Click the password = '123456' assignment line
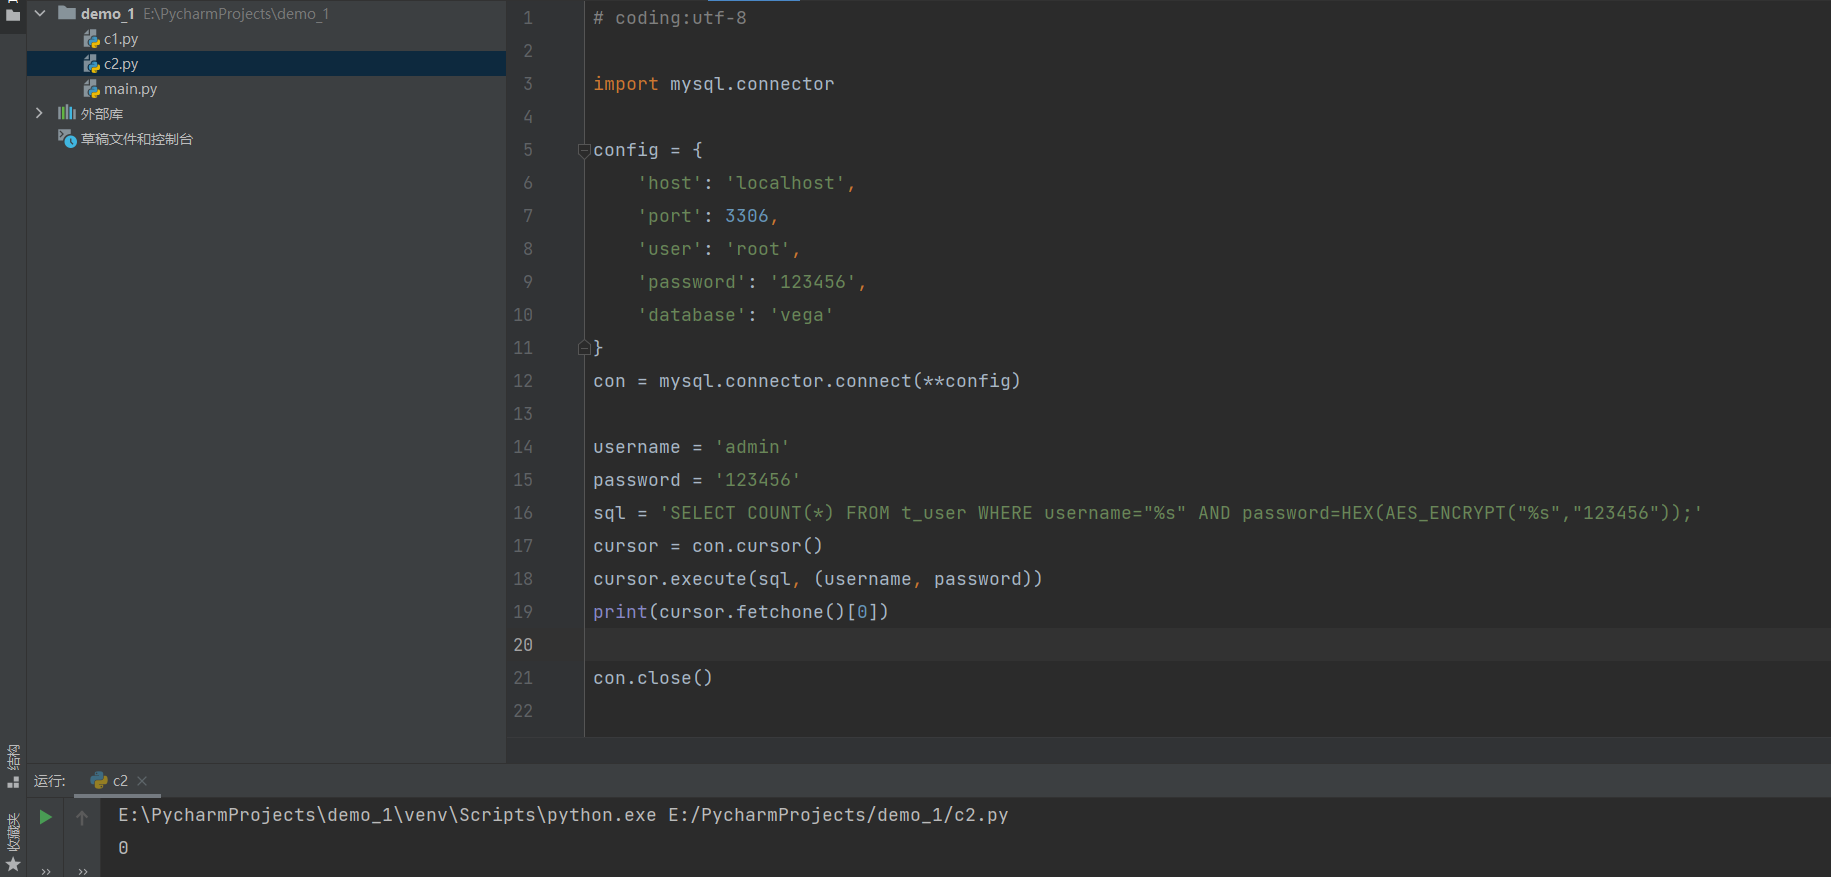This screenshot has height=877, width=1831. point(697,480)
